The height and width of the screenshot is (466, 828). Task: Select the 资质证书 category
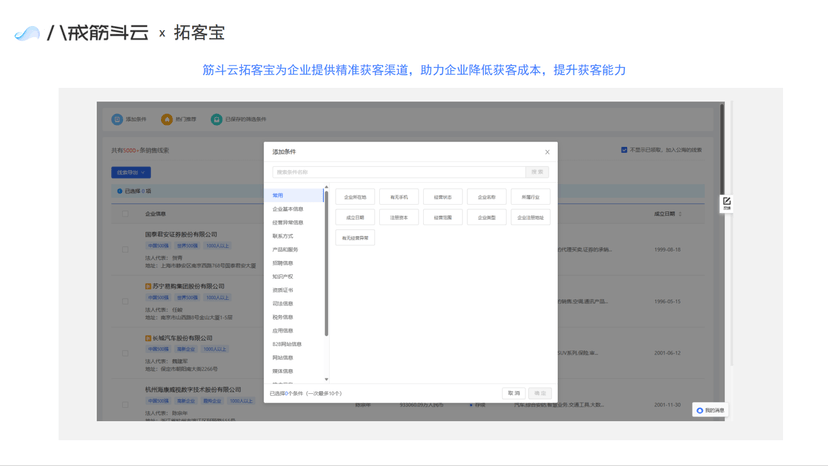[x=283, y=290]
